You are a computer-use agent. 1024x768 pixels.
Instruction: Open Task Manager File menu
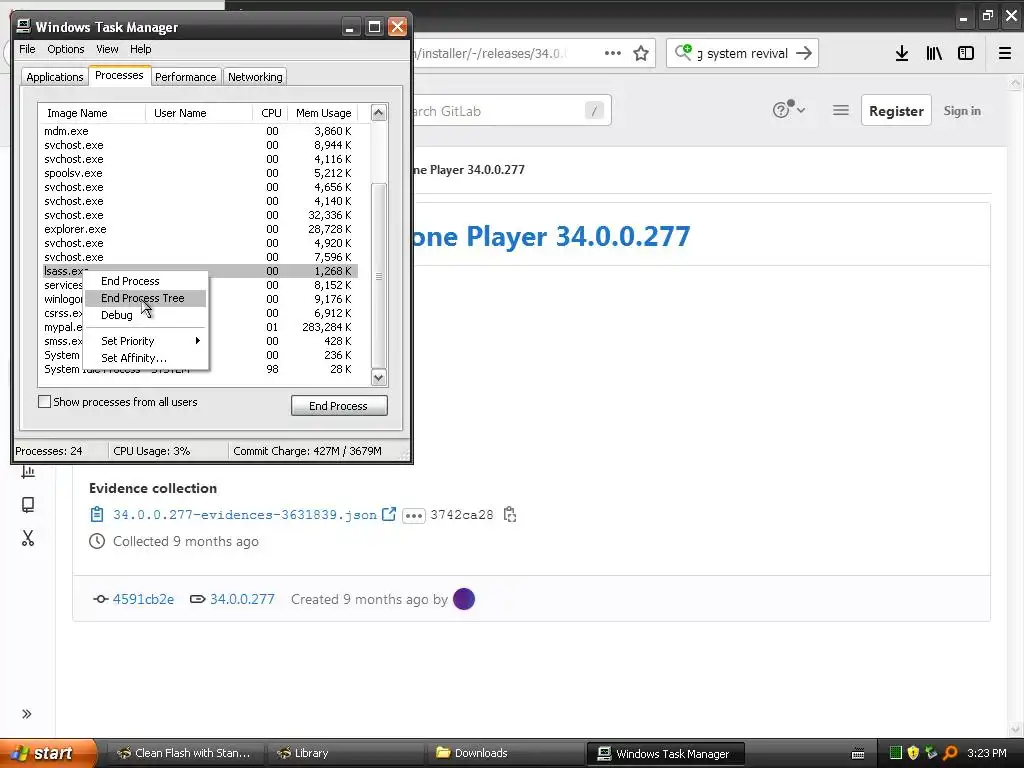tap(27, 49)
